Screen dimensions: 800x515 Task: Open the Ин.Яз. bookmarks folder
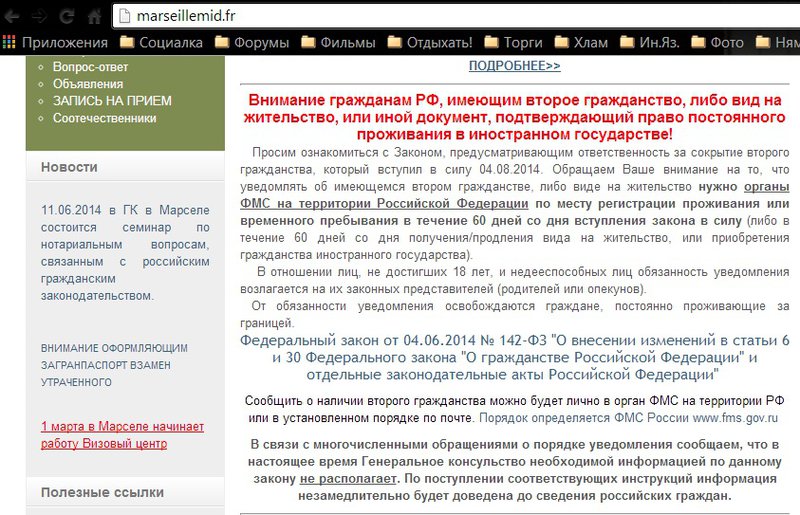[x=655, y=43]
